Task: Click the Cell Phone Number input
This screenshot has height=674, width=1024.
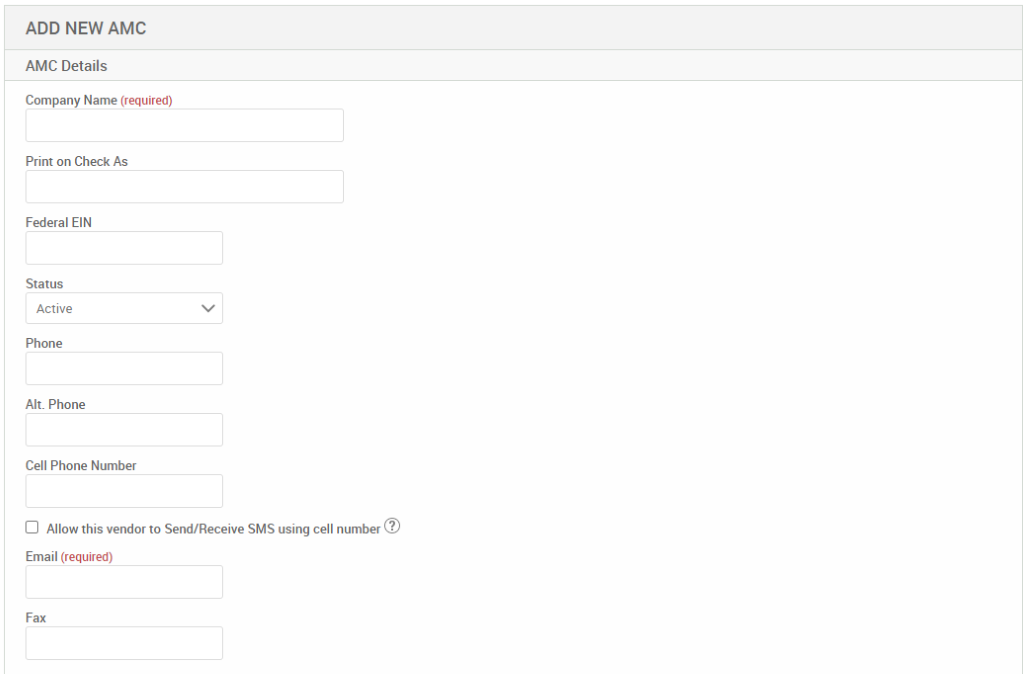Action: 124,491
